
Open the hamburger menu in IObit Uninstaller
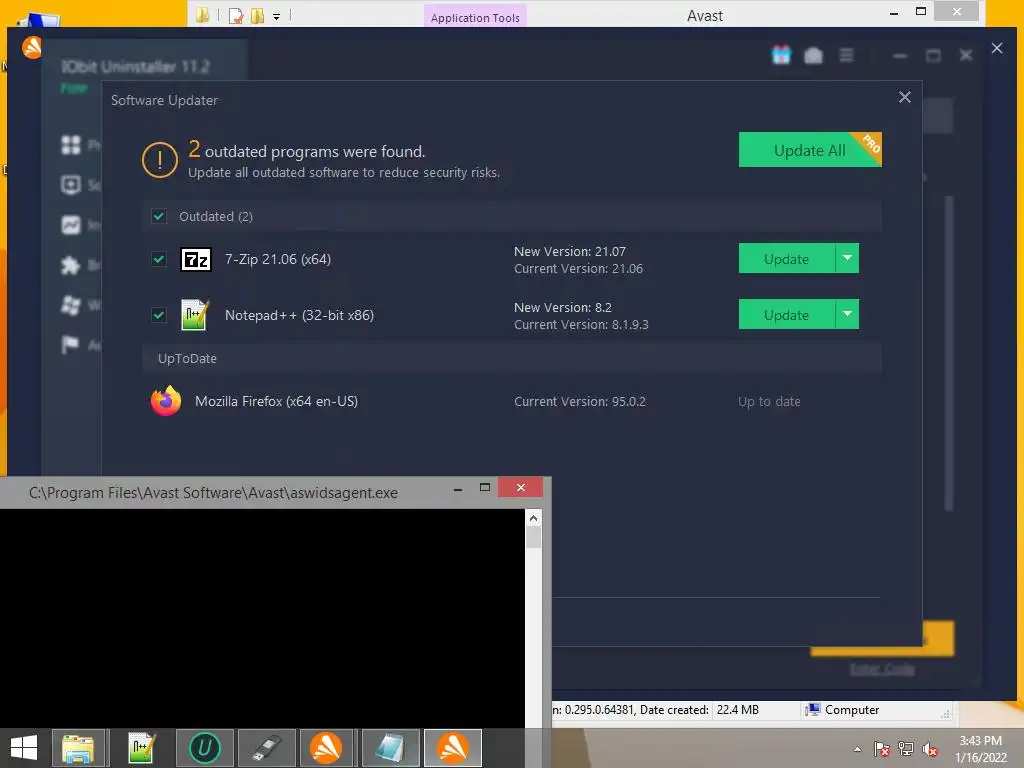[846, 56]
